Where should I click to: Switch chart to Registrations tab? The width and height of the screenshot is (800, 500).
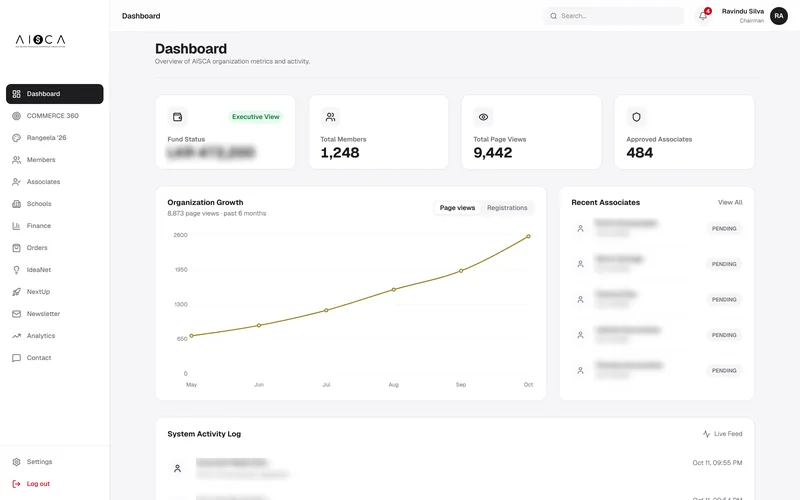pyautogui.click(x=507, y=208)
